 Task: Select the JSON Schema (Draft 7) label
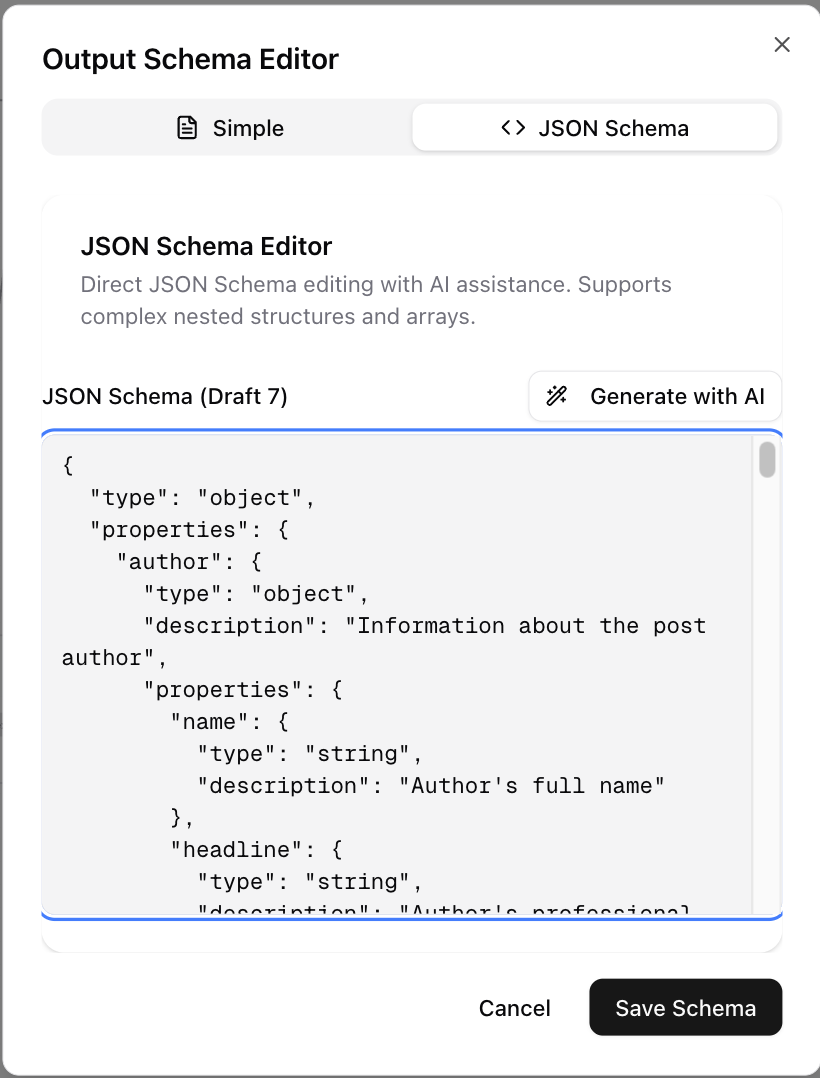(164, 396)
